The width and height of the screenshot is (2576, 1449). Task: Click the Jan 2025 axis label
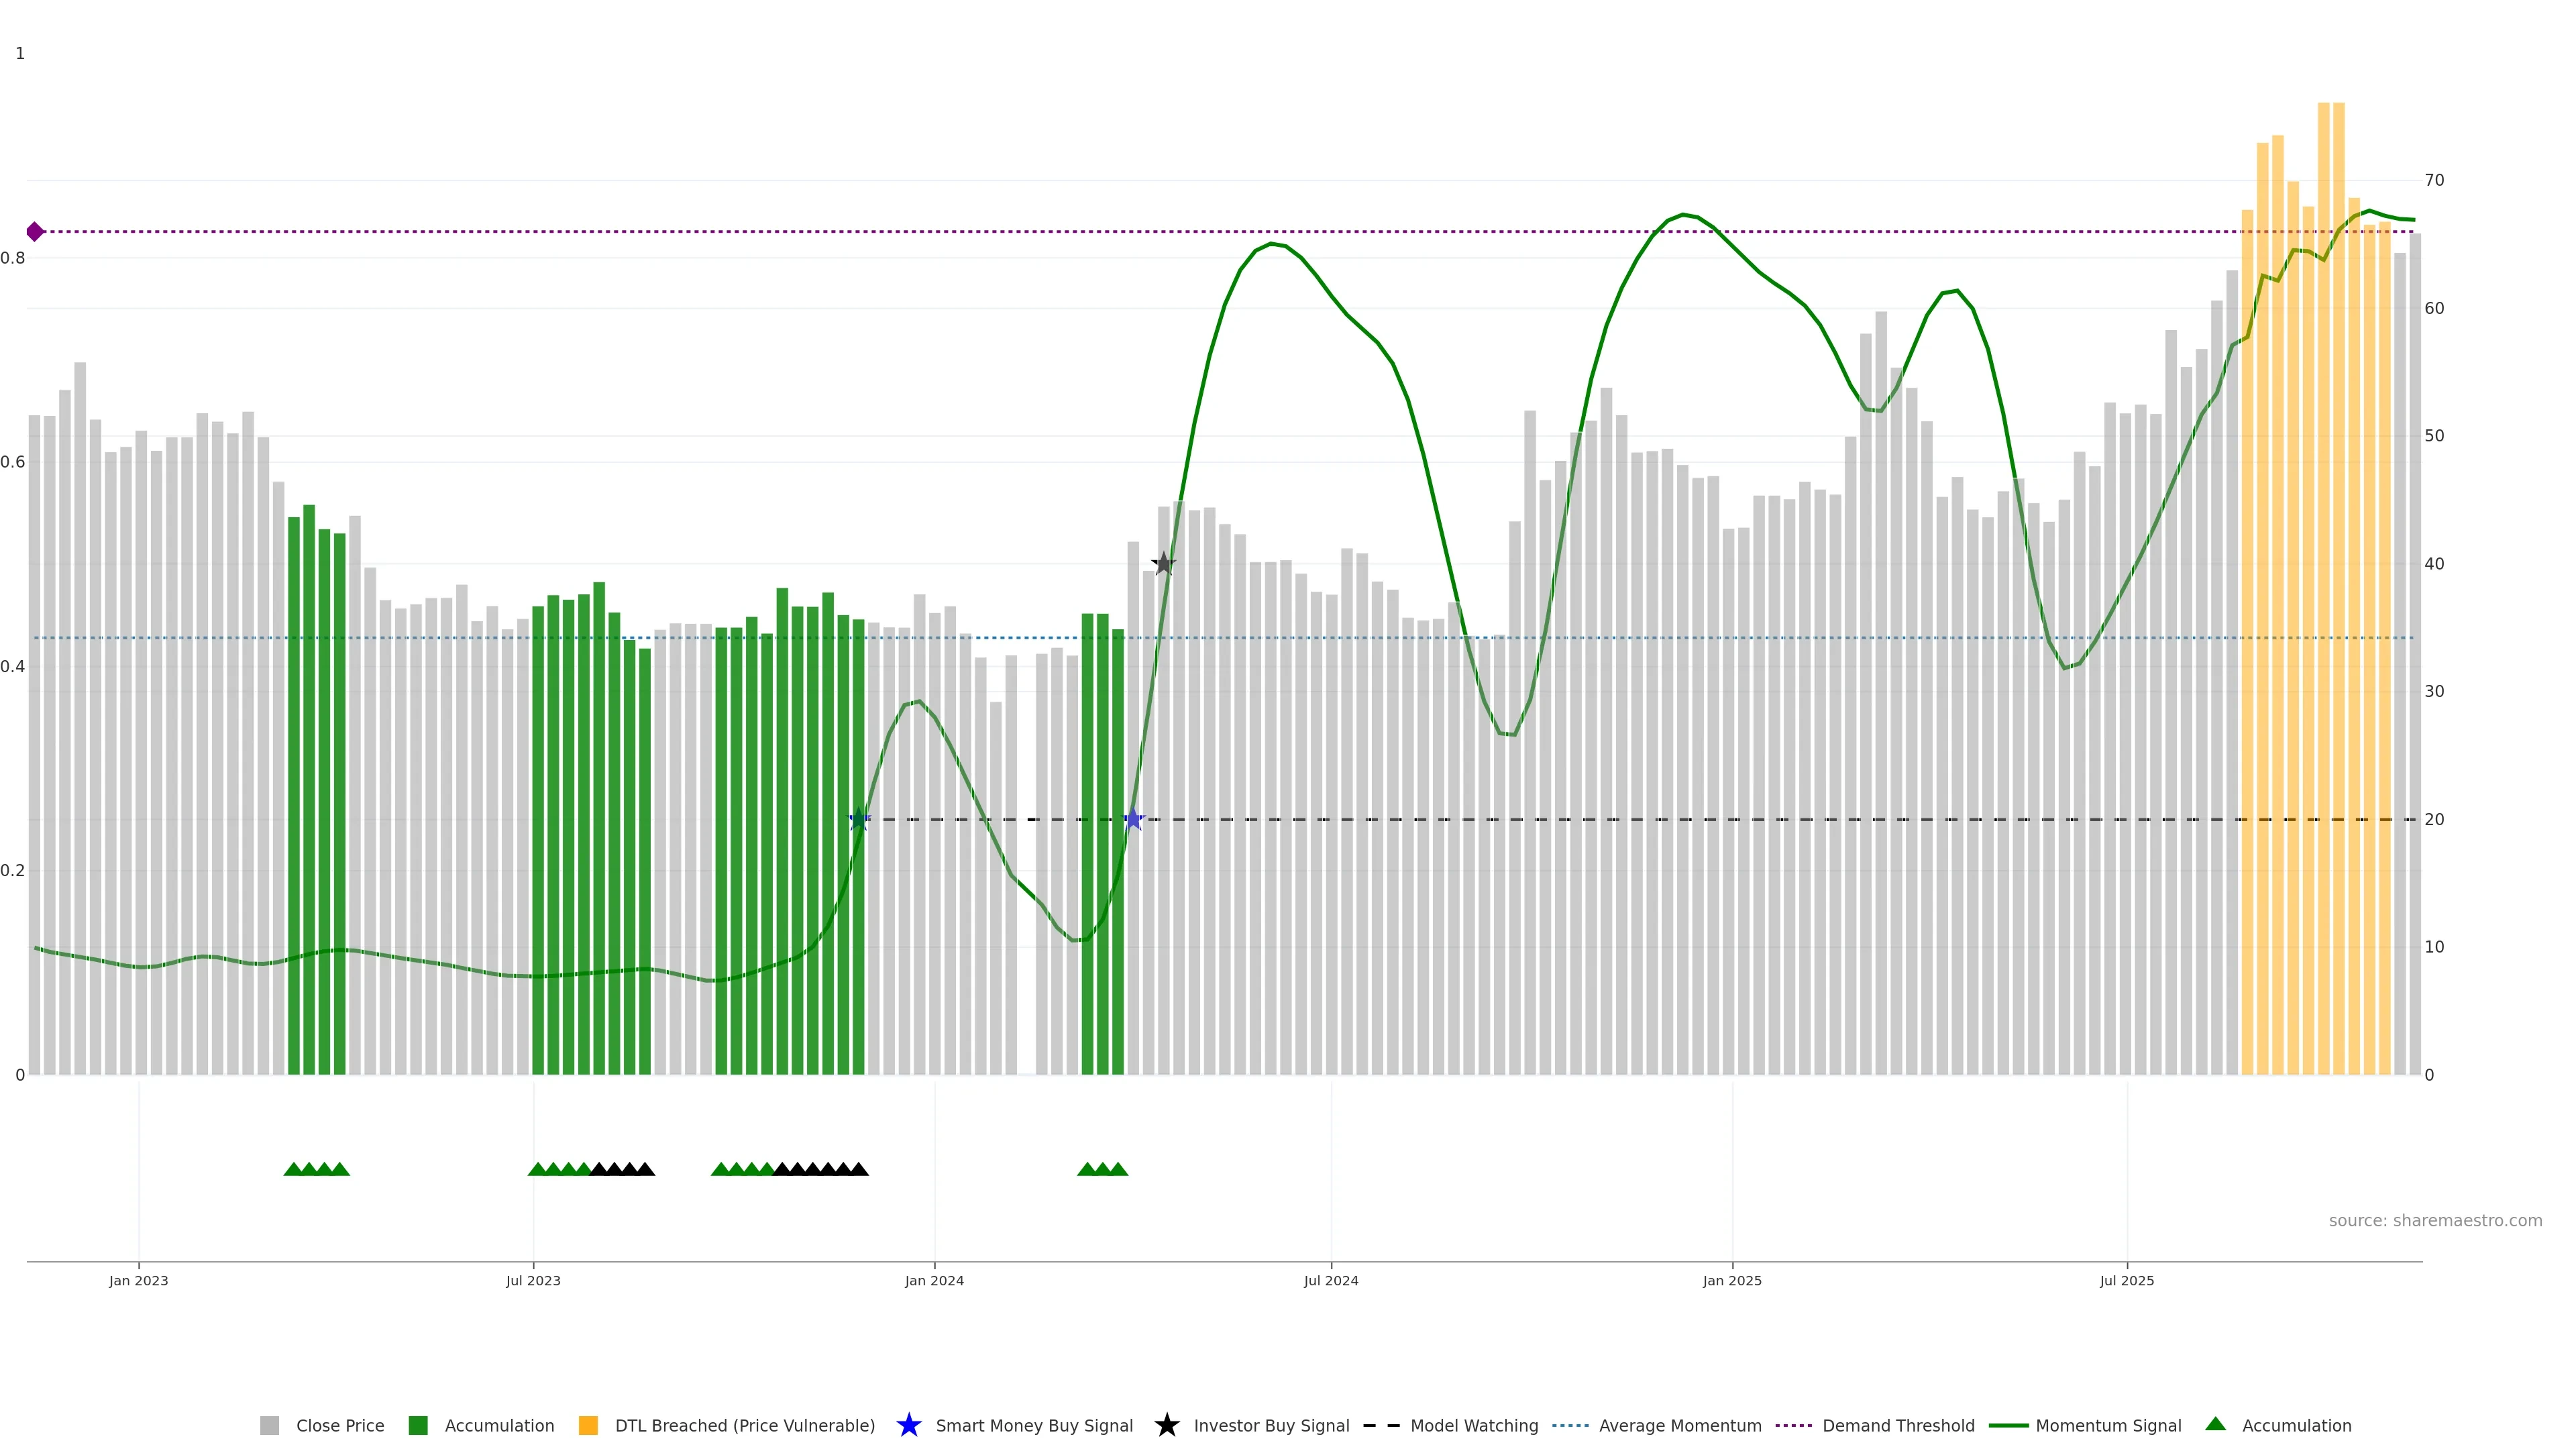(1731, 1281)
